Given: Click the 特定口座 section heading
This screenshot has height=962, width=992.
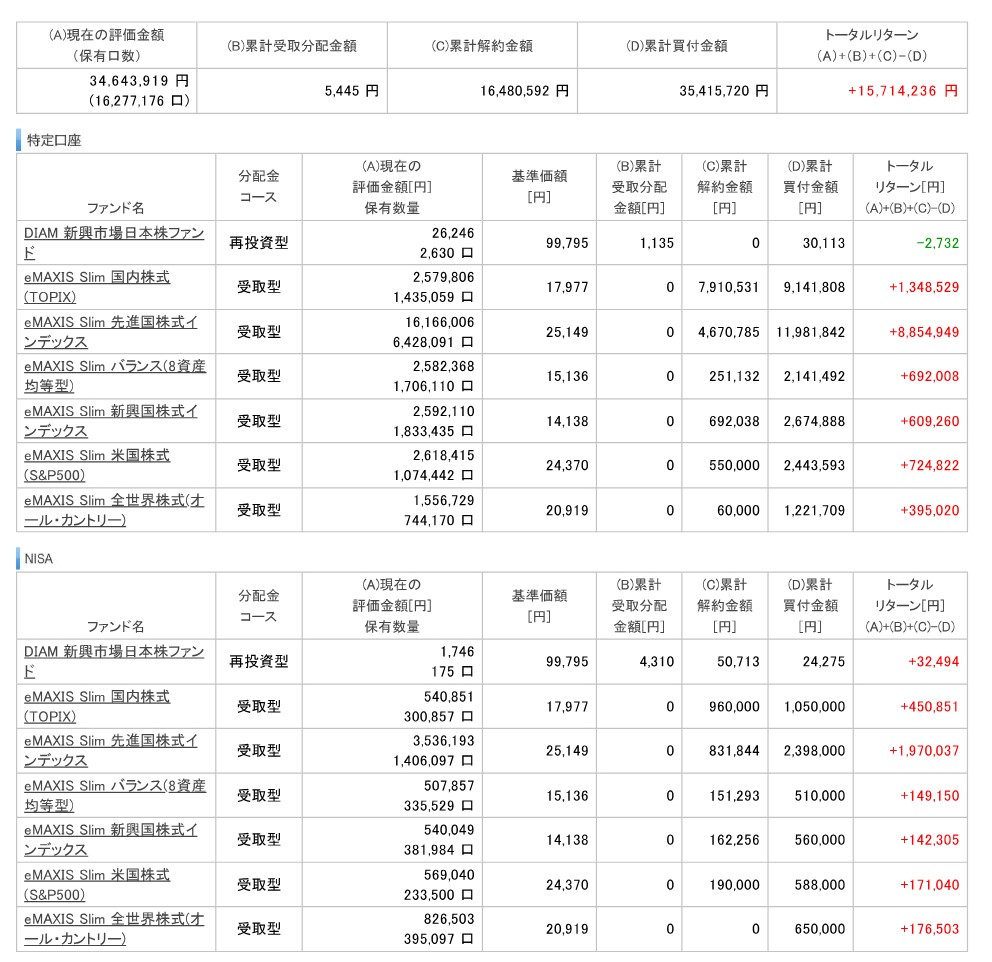Looking at the screenshot, I should 54,140.
